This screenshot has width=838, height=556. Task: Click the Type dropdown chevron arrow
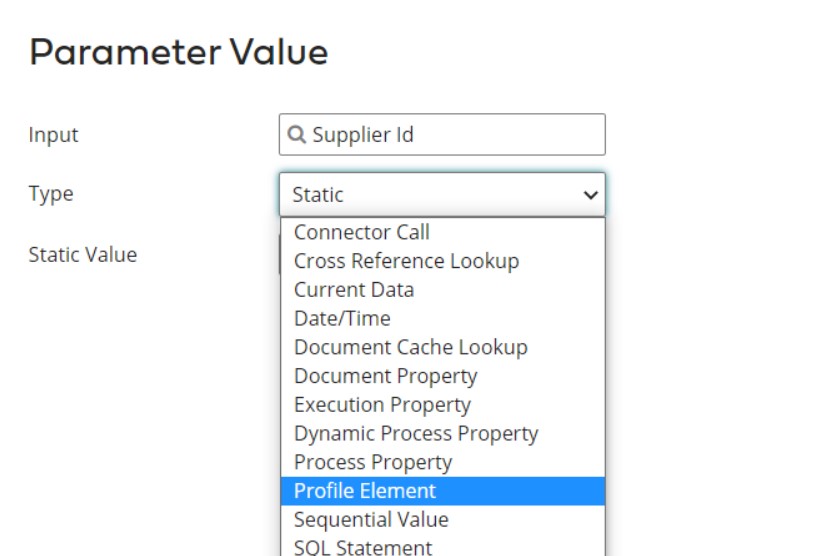tap(590, 195)
